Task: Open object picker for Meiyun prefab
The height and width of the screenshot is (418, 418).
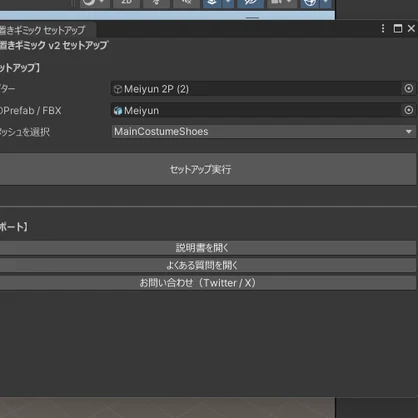Action: click(409, 110)
